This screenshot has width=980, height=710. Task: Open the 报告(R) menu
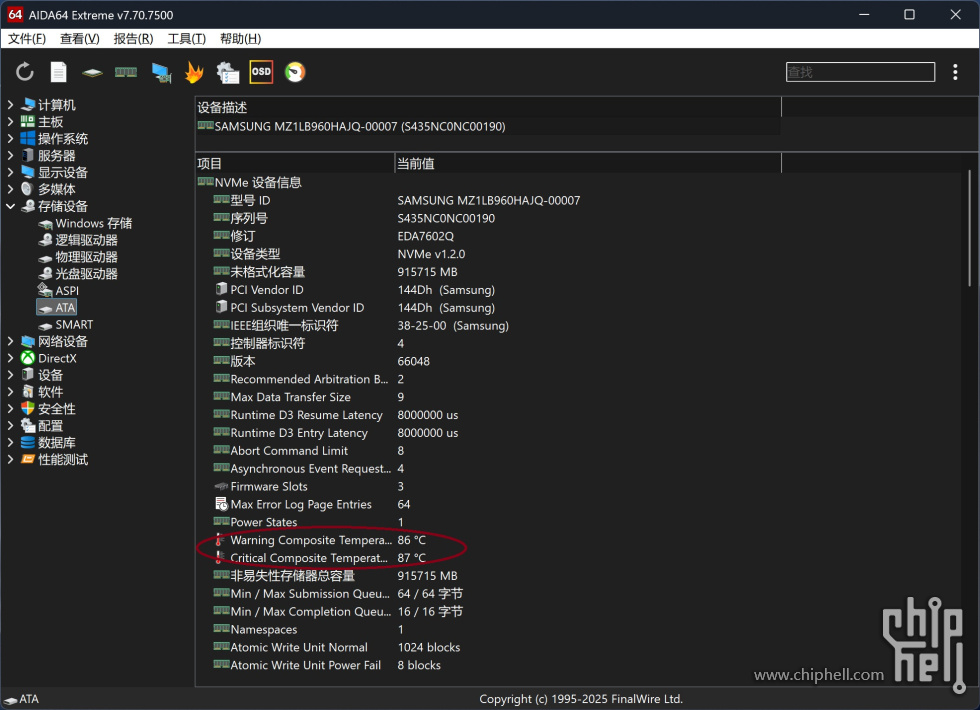133,39
